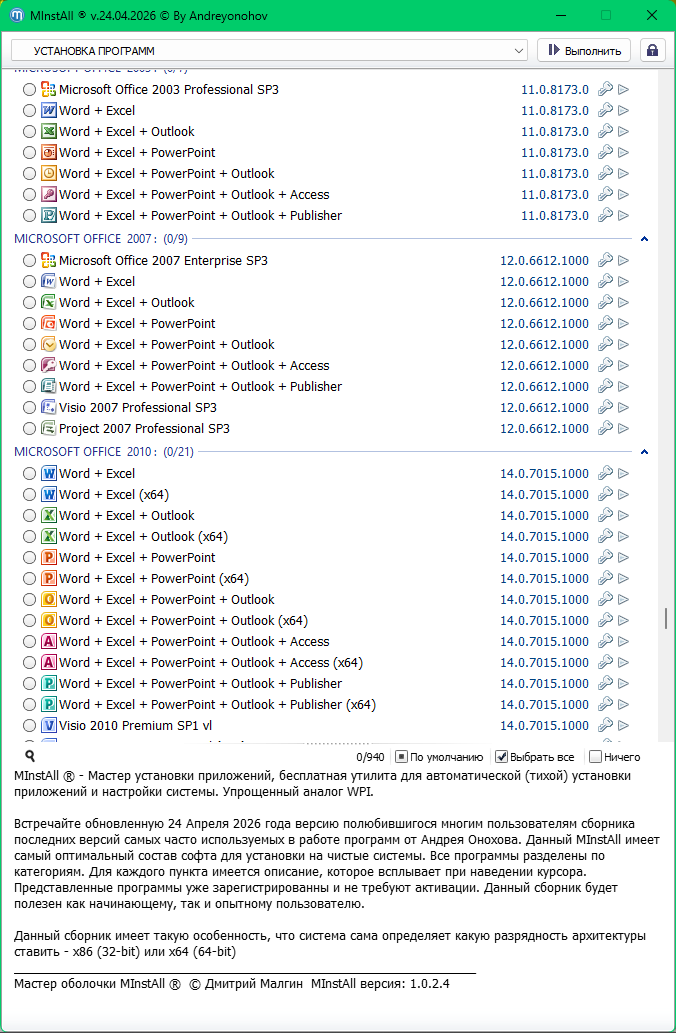This screenshot has height=1033, width=676.
Task: Open the 'УСТАНОВКА ПРОГРАММ' dropdown
Action: [268, 50]
